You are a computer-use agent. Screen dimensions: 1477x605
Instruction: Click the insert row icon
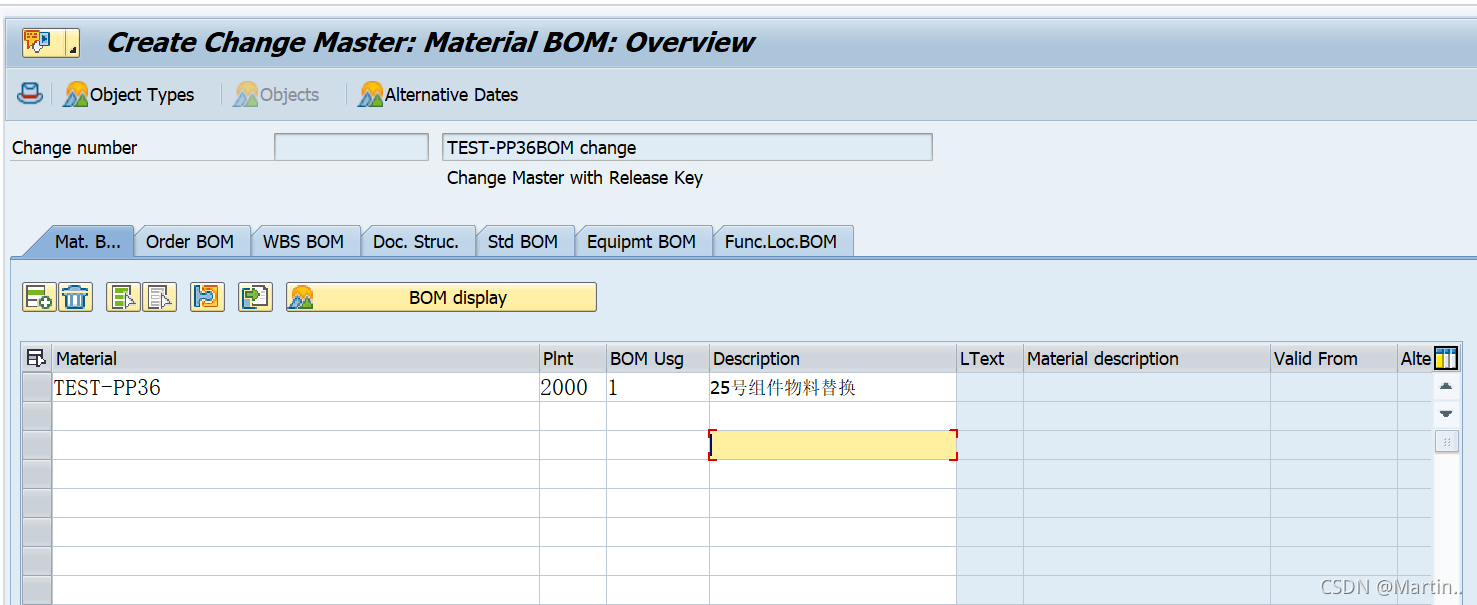pos(39,297)
